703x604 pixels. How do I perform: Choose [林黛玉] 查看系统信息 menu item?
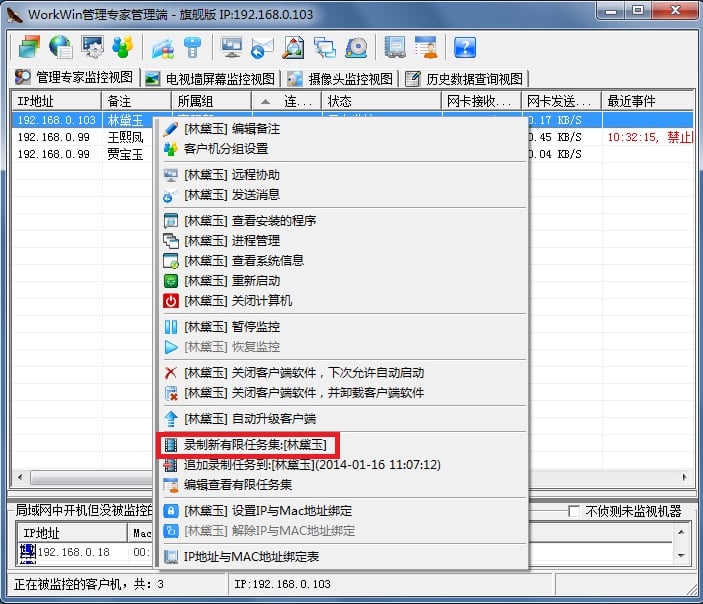[x=341, y=261]
